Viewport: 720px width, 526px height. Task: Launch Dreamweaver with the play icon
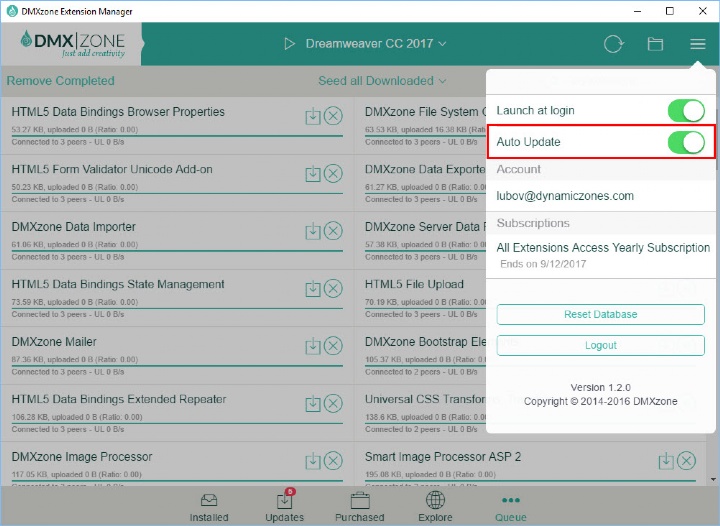pyautogui.click(x=289, y=44)
